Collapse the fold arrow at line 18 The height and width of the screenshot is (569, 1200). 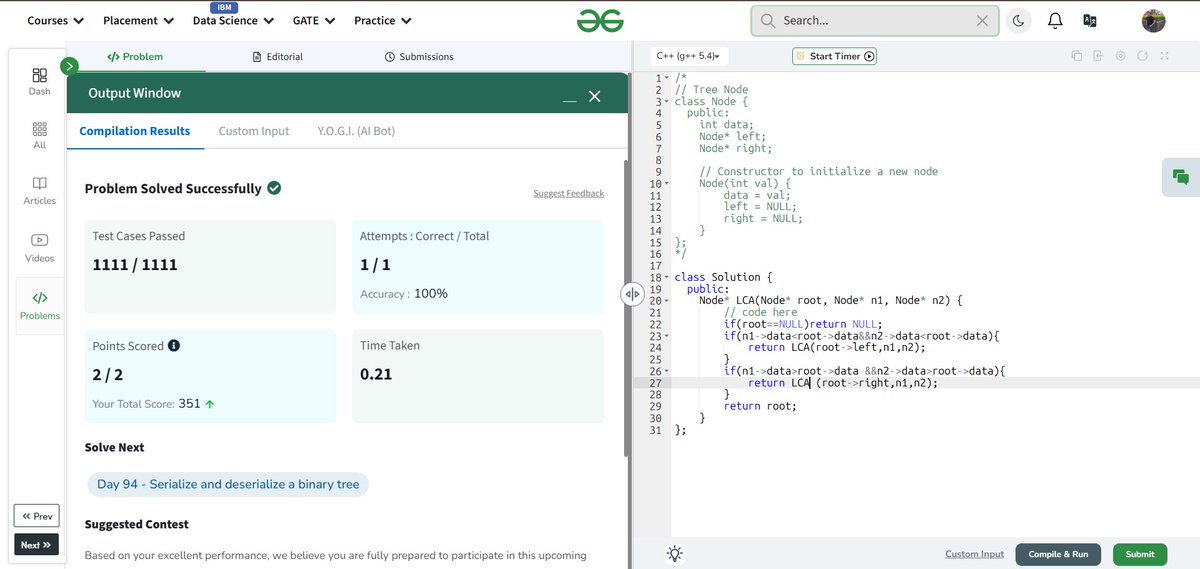(666, 277)
